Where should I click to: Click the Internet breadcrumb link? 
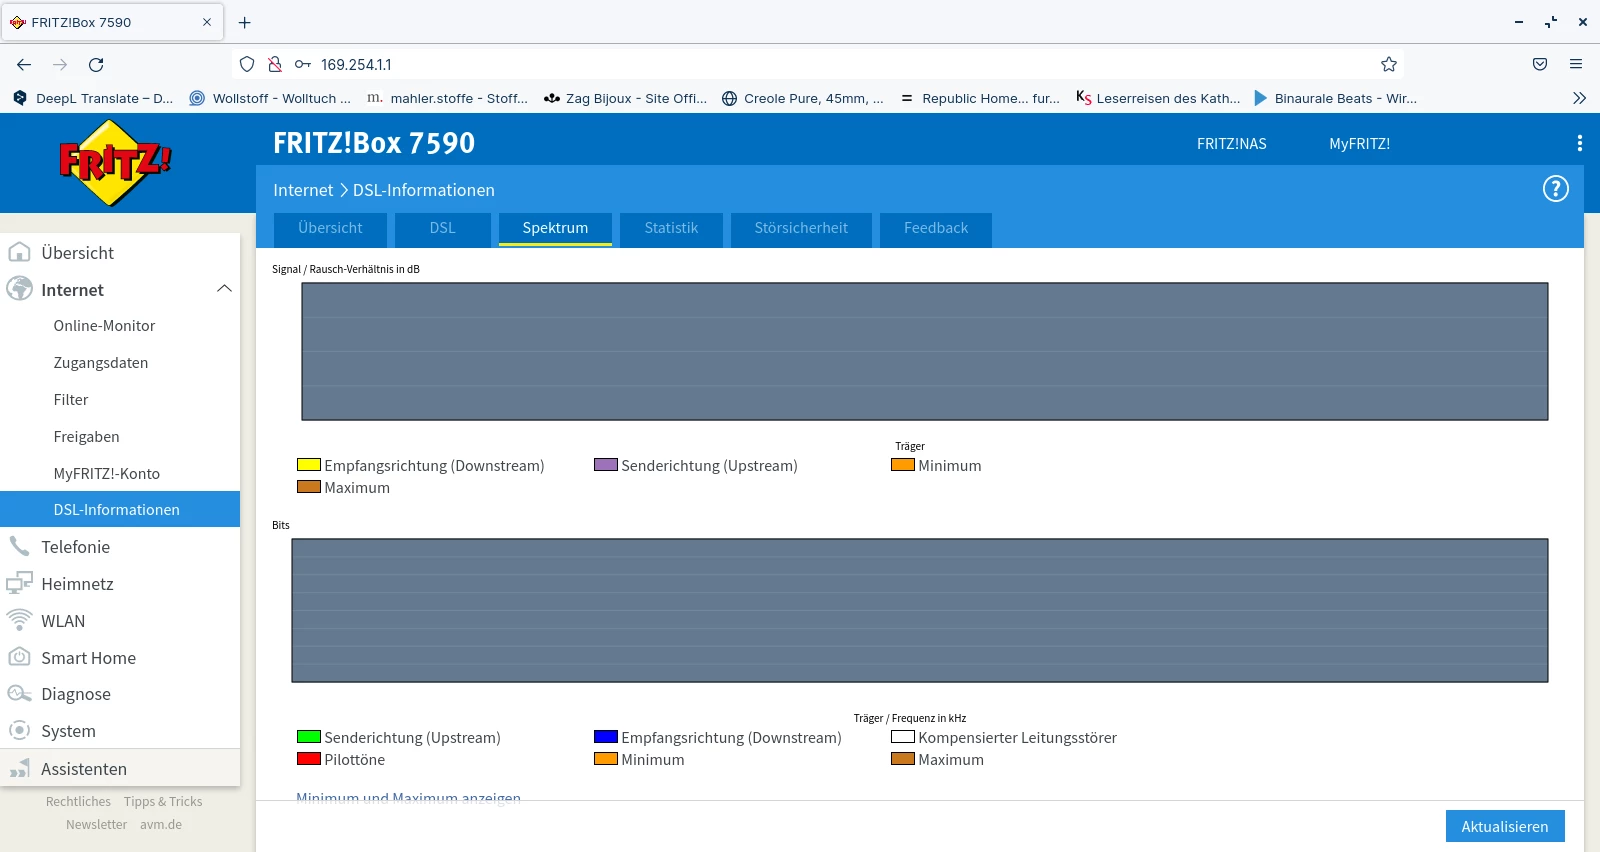303,190
